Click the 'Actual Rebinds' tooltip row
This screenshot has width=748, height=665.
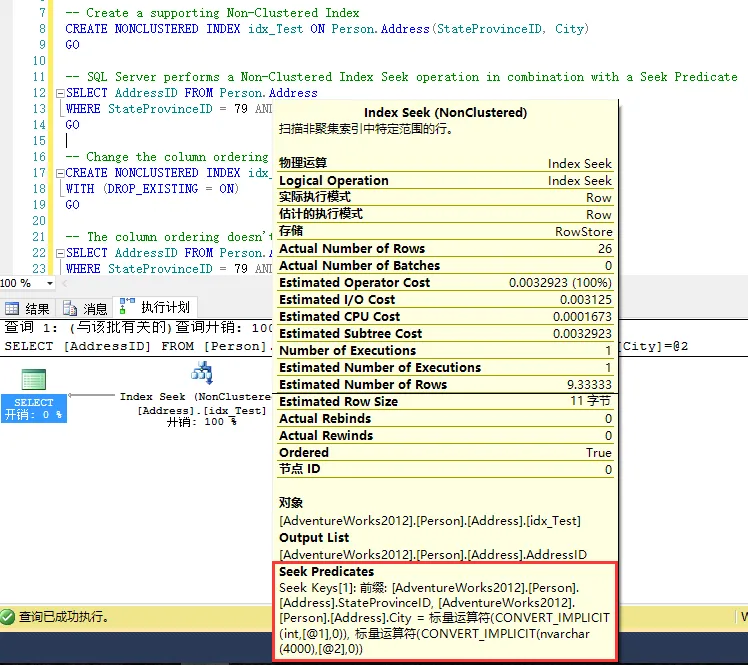pos(445,419)
